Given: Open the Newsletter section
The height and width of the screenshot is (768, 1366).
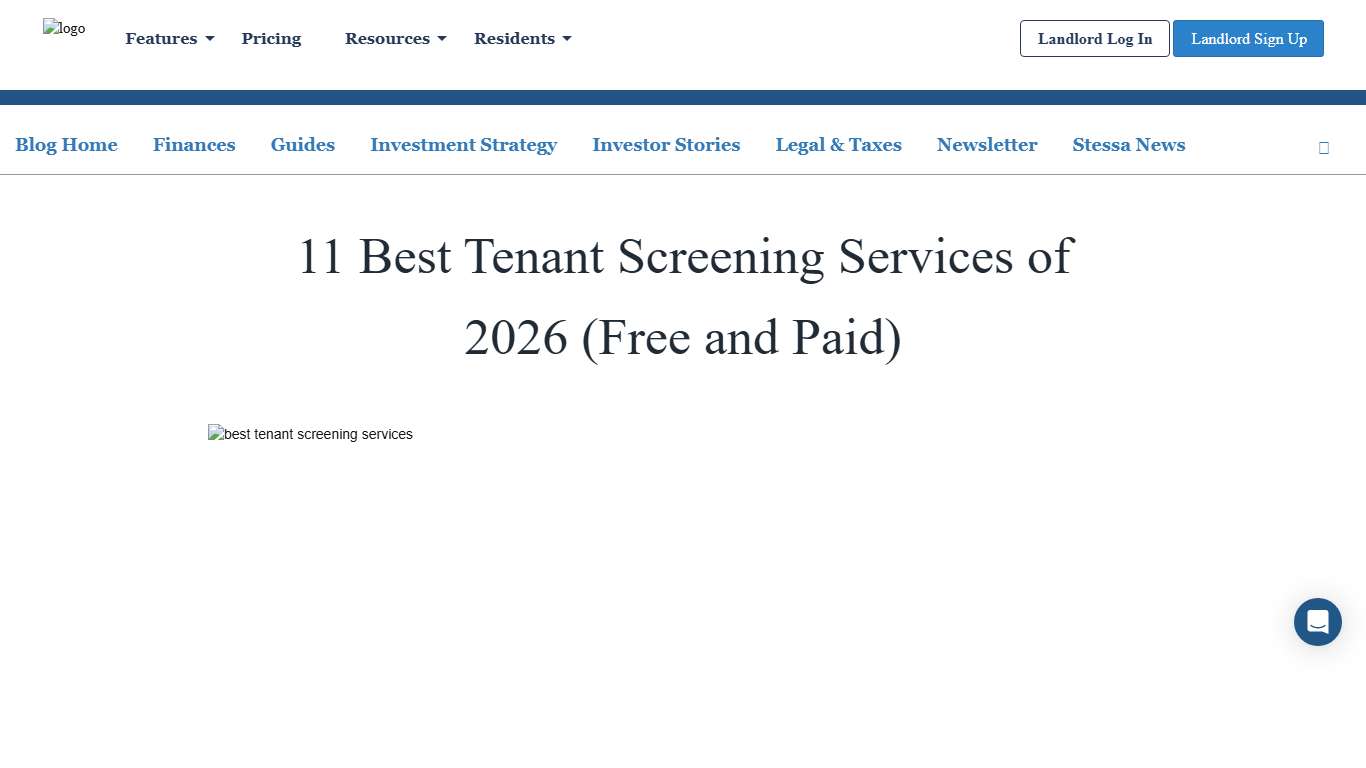Looking at the screenshot, I should click(x=987, y=145).
